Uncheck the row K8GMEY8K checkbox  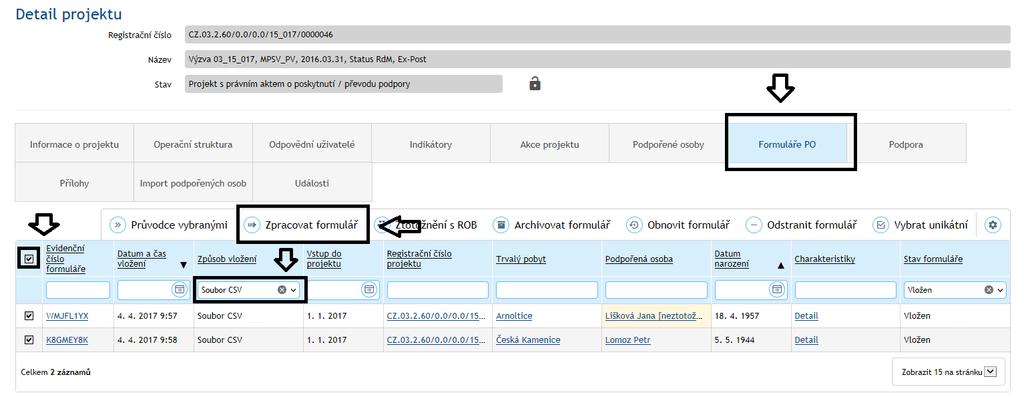pyautogui.click(x=29, y=340)
